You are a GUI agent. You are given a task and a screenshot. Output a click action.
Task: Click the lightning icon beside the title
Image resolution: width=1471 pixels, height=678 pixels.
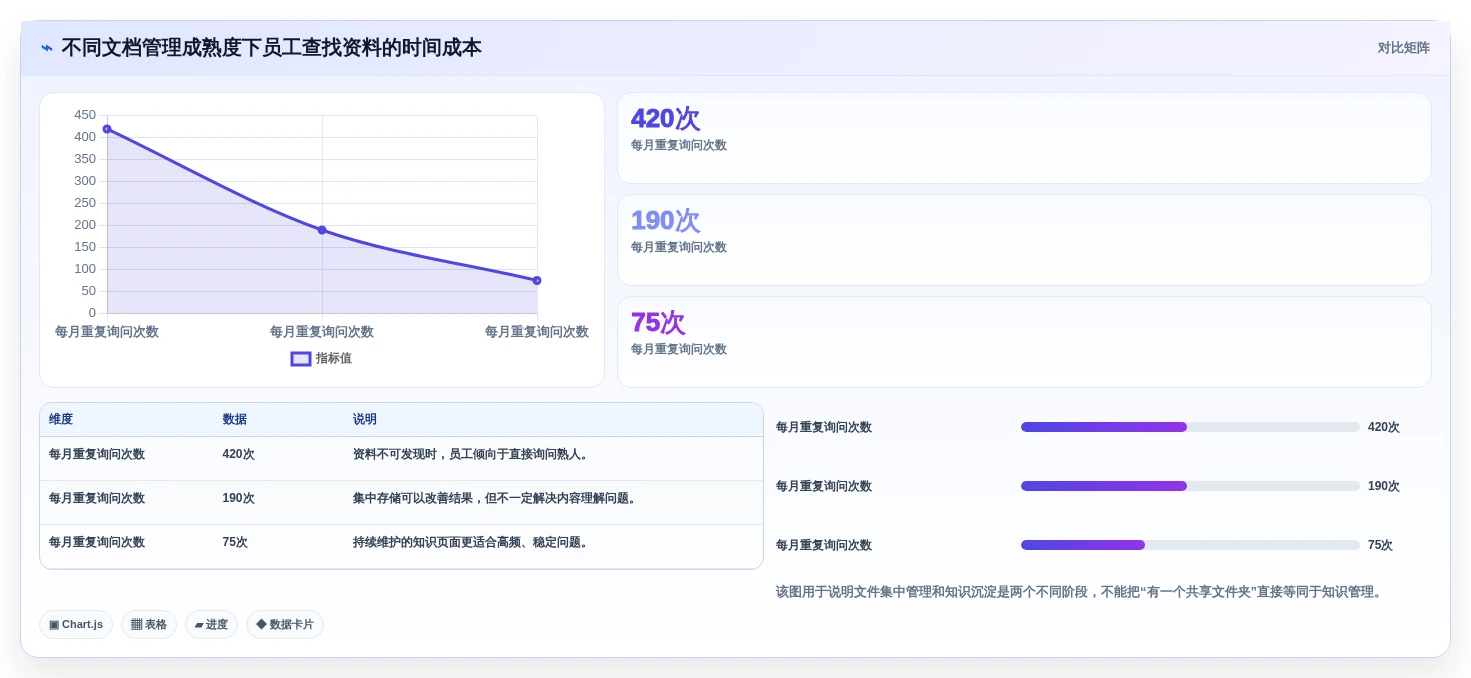coord(47,48)
